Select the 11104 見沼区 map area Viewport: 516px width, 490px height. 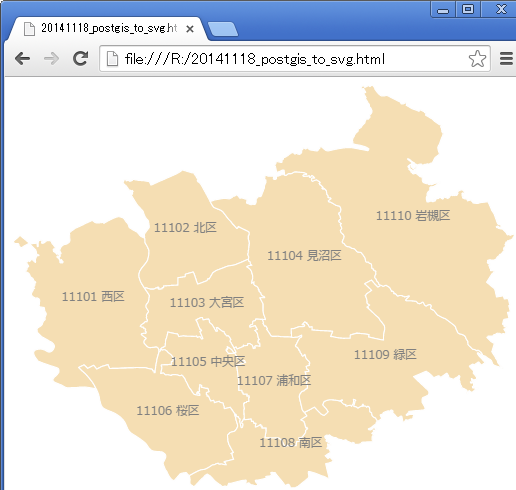[304, 256]
